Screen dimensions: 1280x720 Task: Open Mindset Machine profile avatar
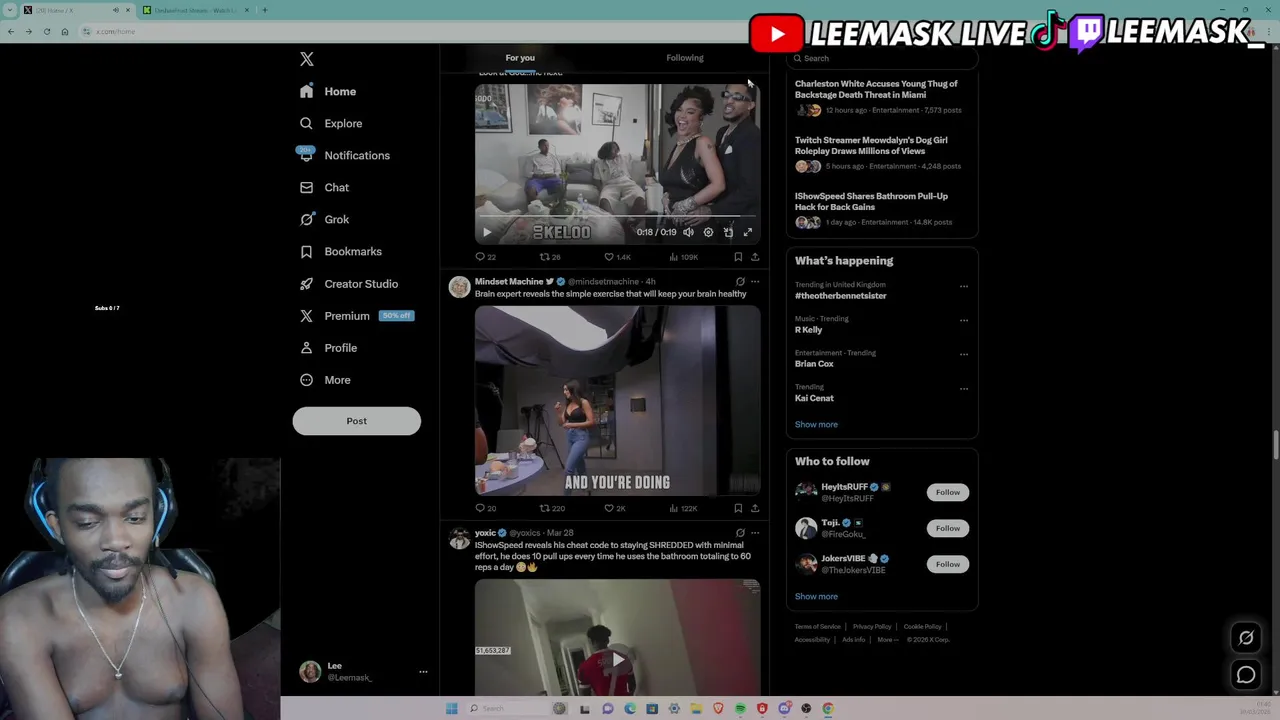pos(459,288)
